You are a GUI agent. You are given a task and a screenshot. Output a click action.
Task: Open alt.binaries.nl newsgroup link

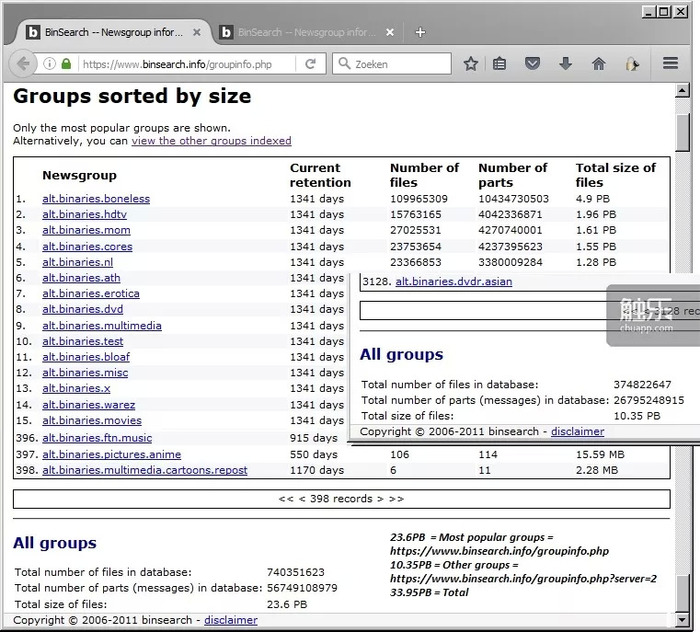coord(77,262)
